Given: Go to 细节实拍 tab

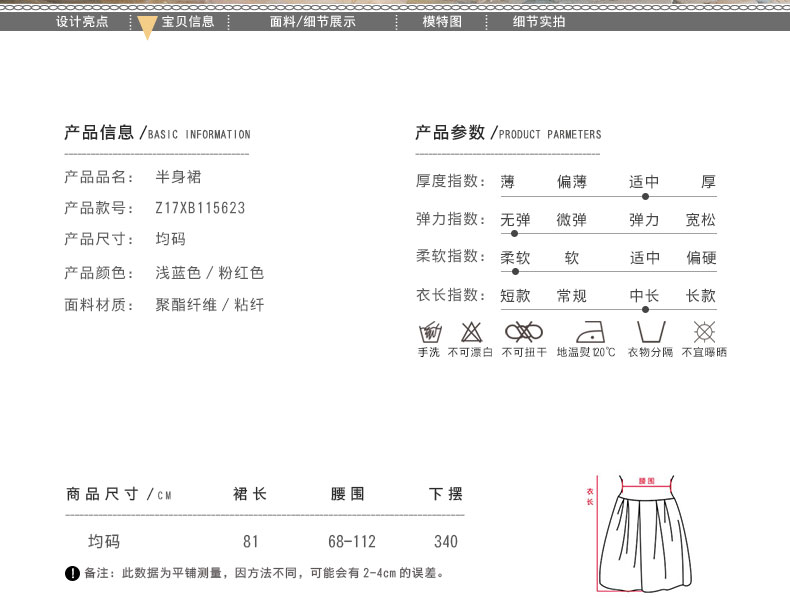Looking at the screenshot, I should (x=539, y=22).
